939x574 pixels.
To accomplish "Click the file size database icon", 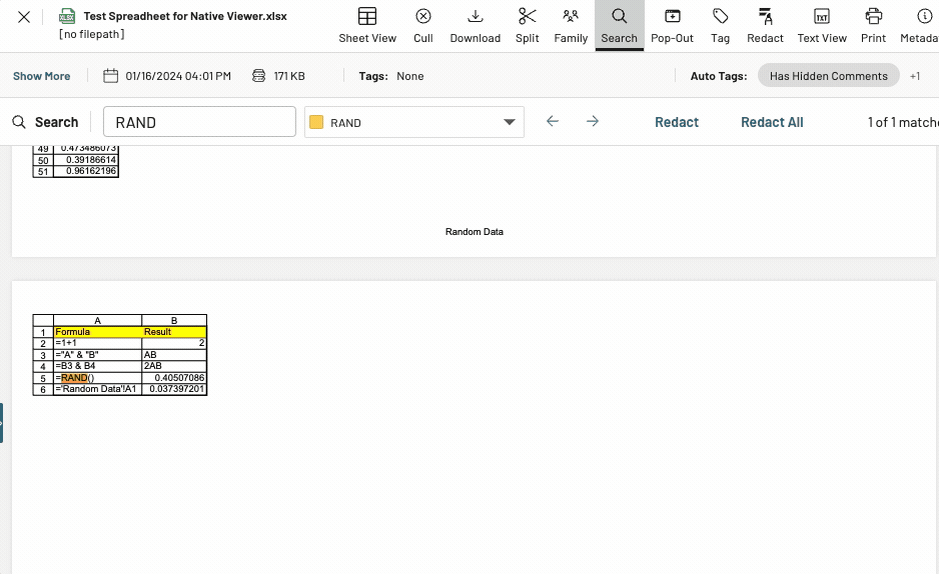I will (258, 75).
